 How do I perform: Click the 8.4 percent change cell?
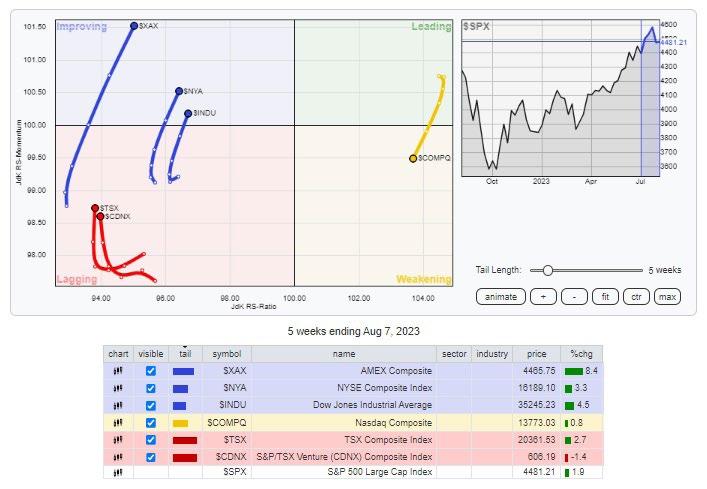pos(581,371)
